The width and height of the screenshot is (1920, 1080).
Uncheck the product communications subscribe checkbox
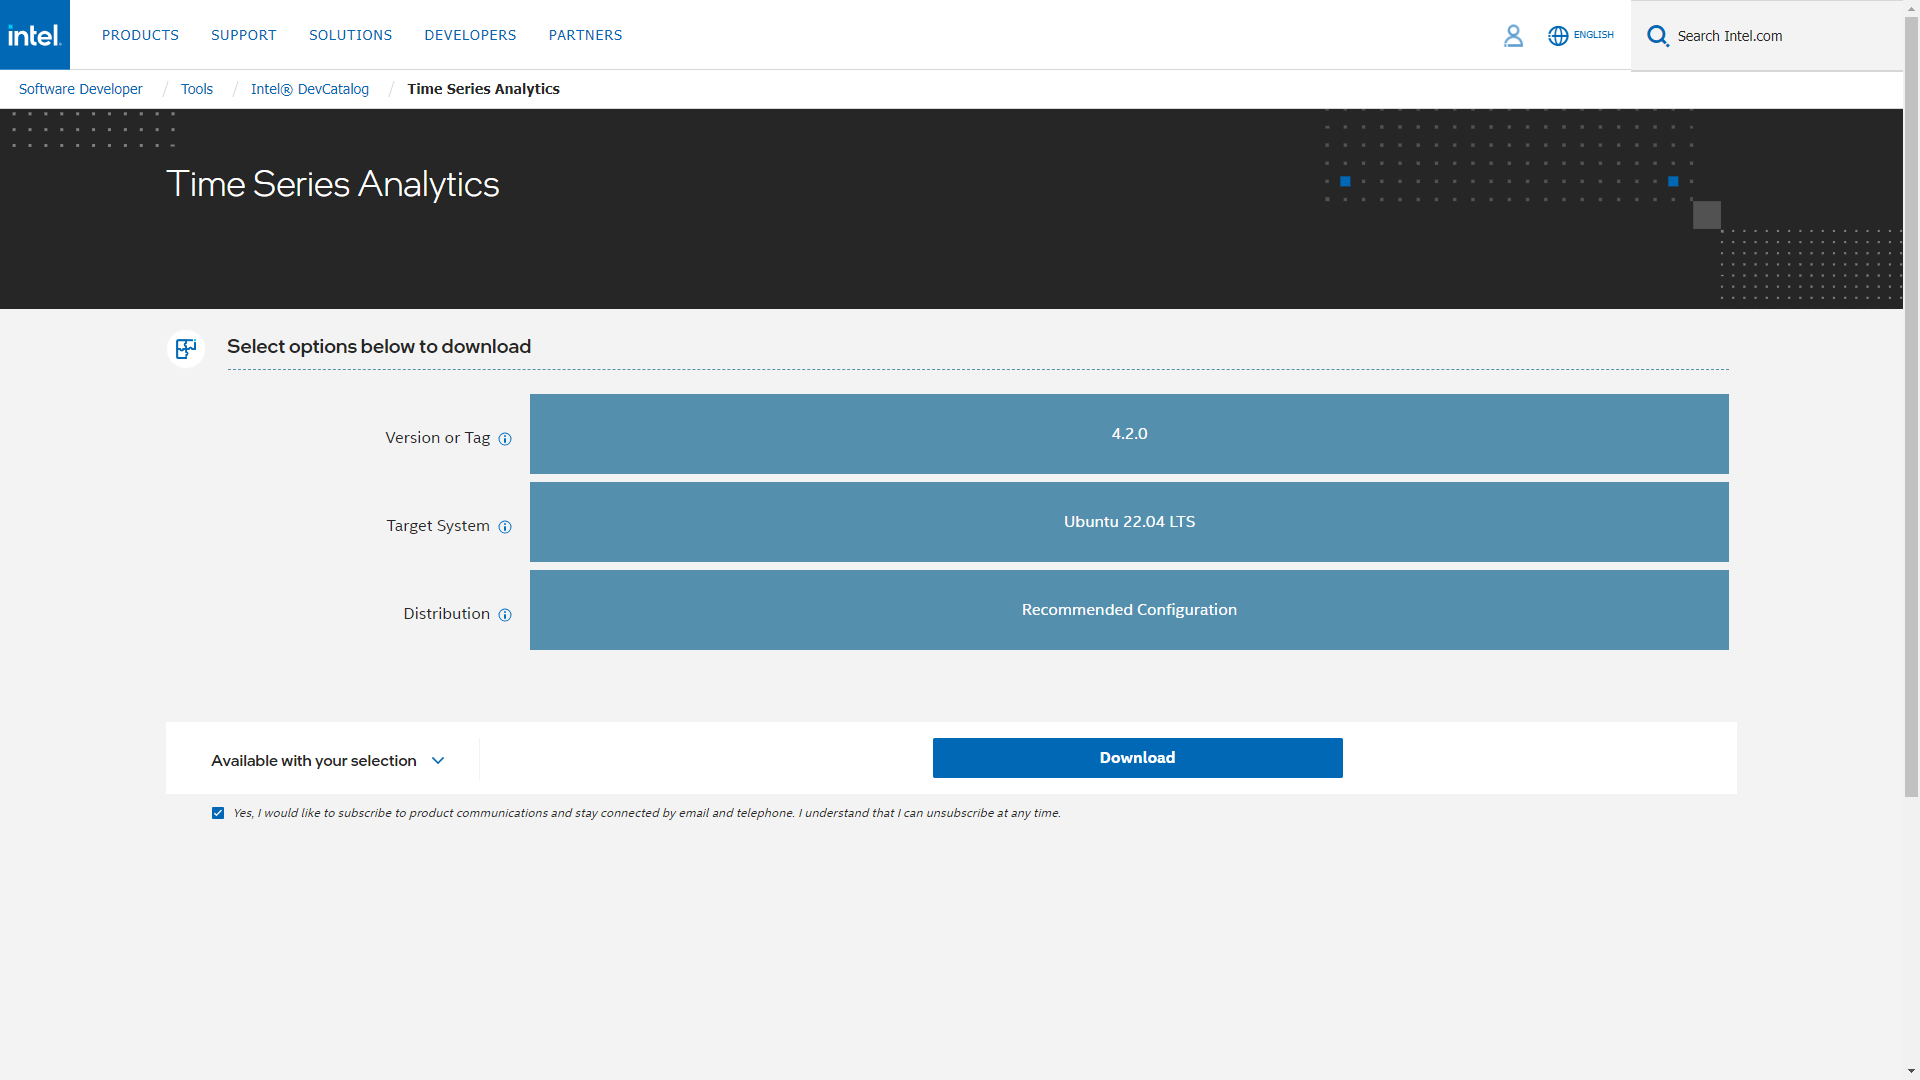coord(218,813)
